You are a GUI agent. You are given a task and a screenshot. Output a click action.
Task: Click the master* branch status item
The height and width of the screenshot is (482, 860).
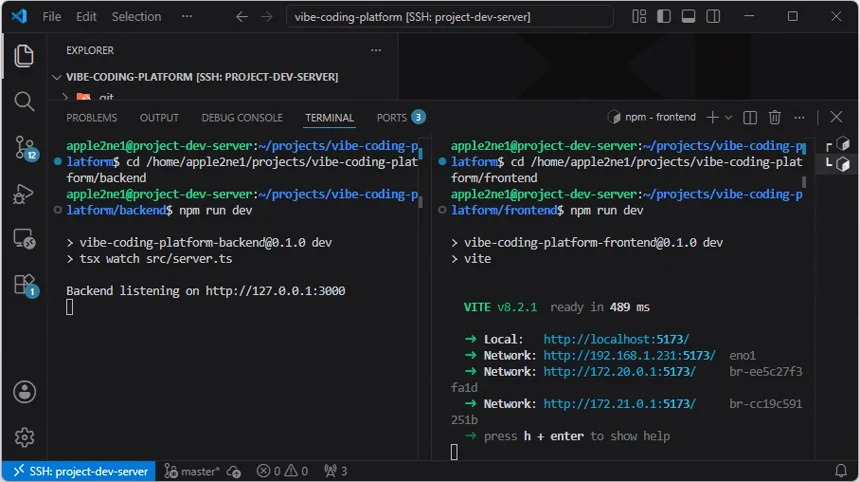tap(192, 471)
